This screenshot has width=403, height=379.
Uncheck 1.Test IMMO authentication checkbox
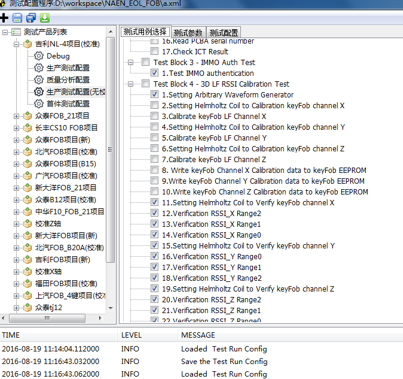tap(154, 73)
